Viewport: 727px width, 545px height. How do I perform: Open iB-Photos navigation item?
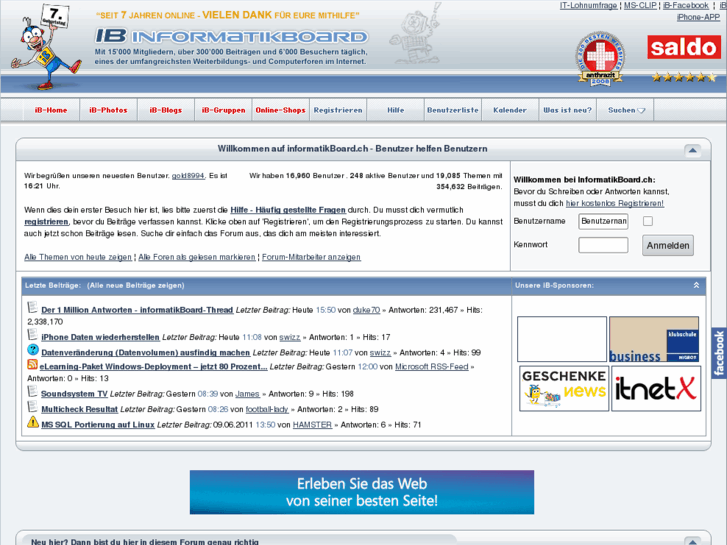[108, 110]
